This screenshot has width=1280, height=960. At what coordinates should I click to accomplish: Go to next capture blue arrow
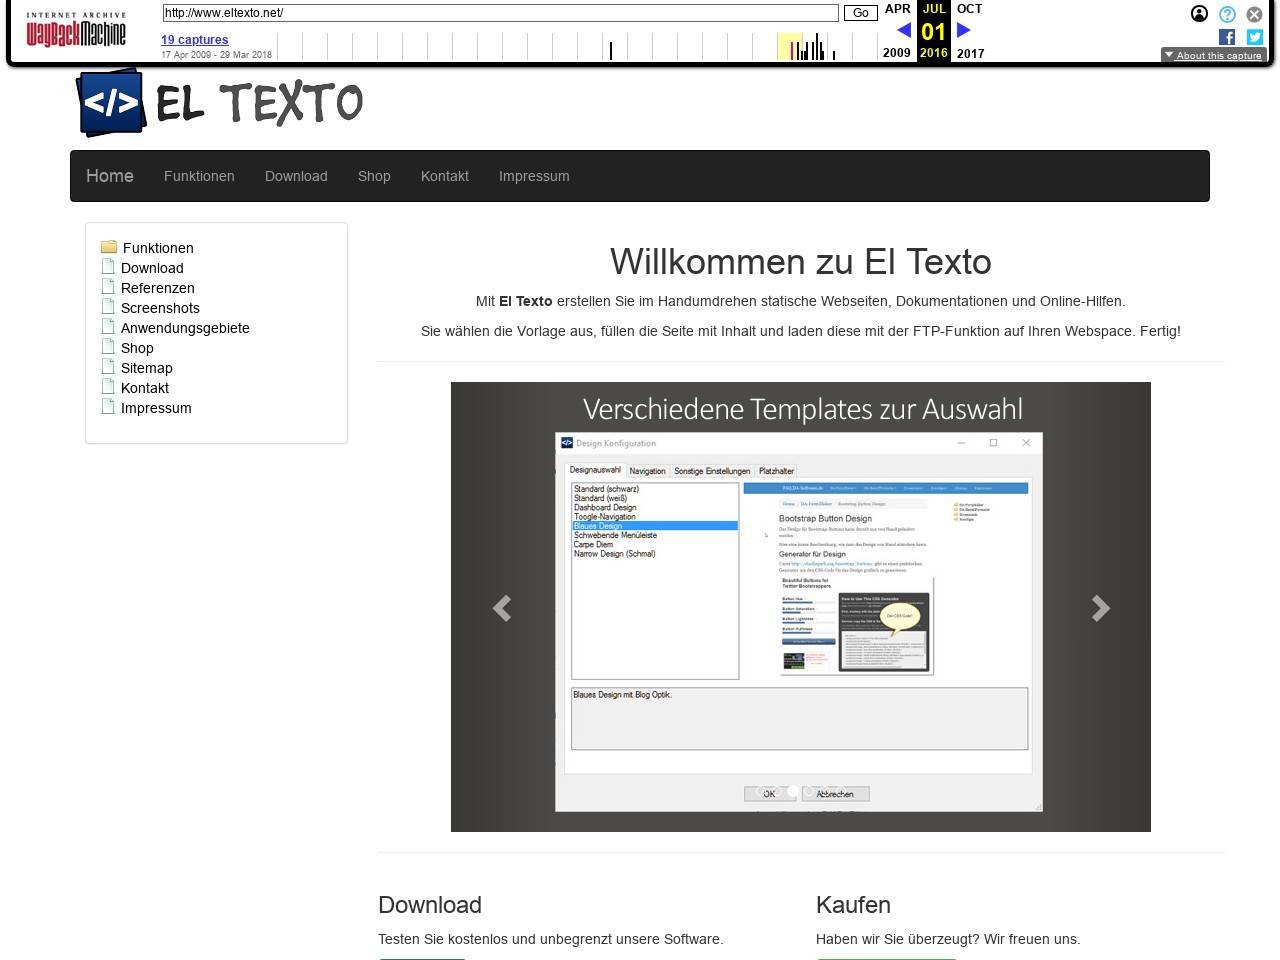pyautogui.click(x=964, y=31)
